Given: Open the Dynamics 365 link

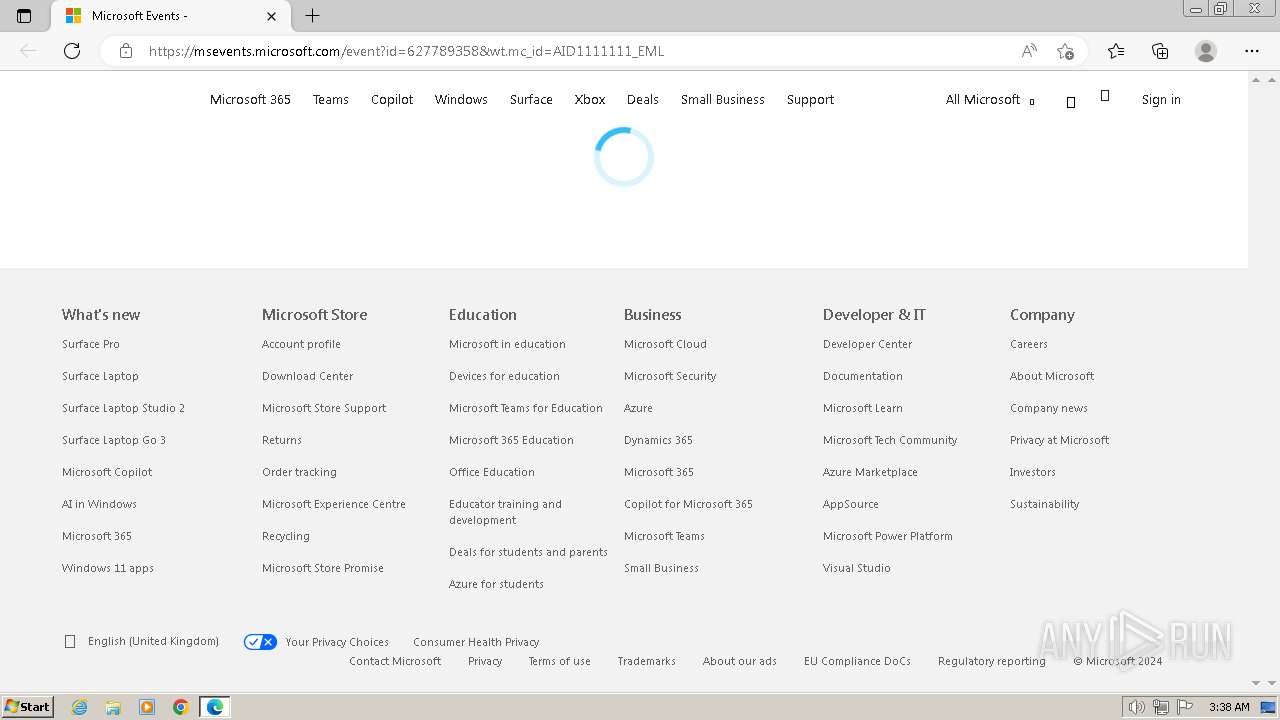Looking at the screenshot, I should pos(658,440).
